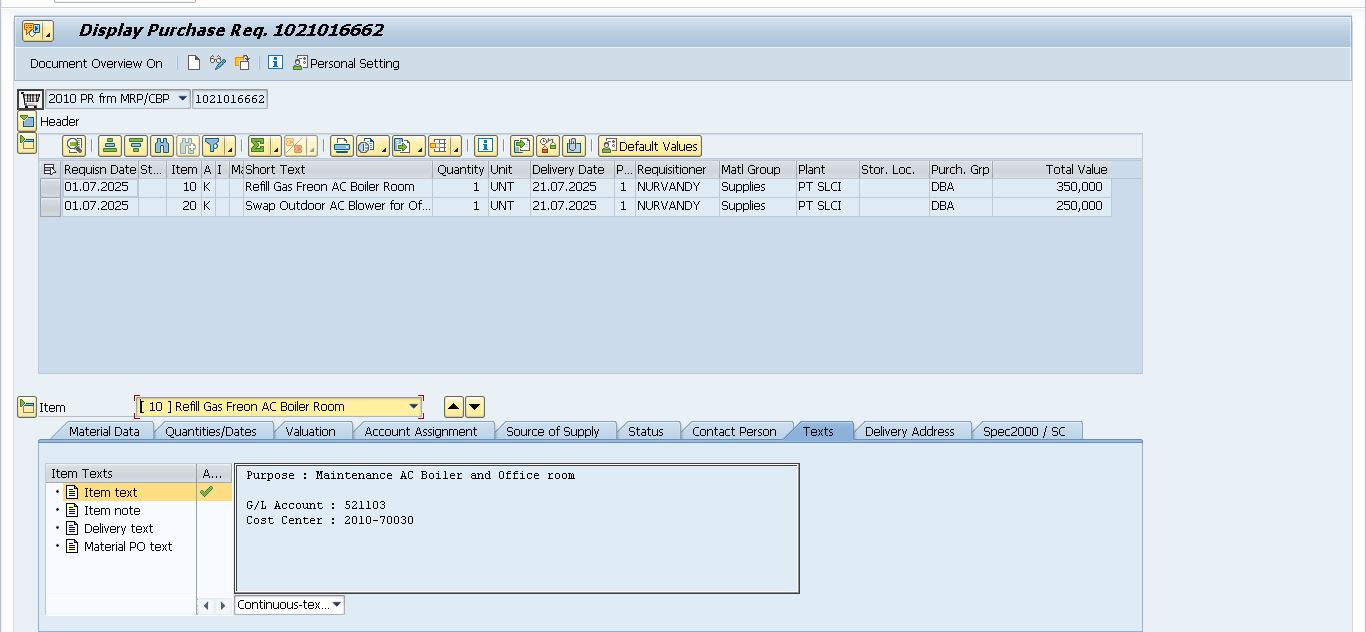Toggle Display/Change mode glasses-pencil icon
Viewport: 1366px width, 632px height.
pyautogui.click(x=218, y=63)
